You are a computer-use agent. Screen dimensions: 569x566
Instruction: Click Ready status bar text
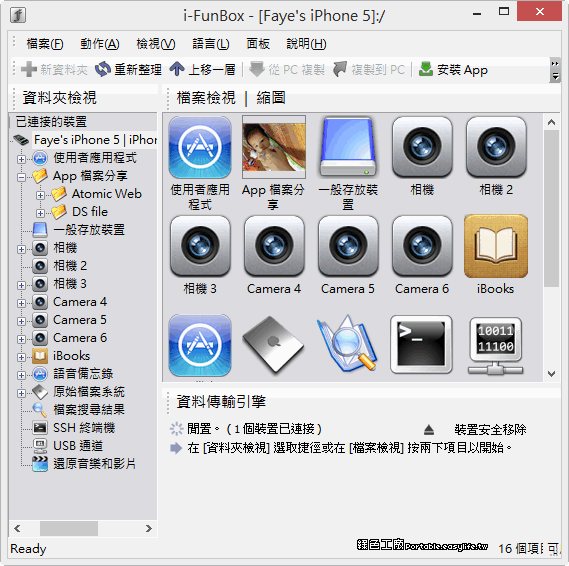pos(28,549)
